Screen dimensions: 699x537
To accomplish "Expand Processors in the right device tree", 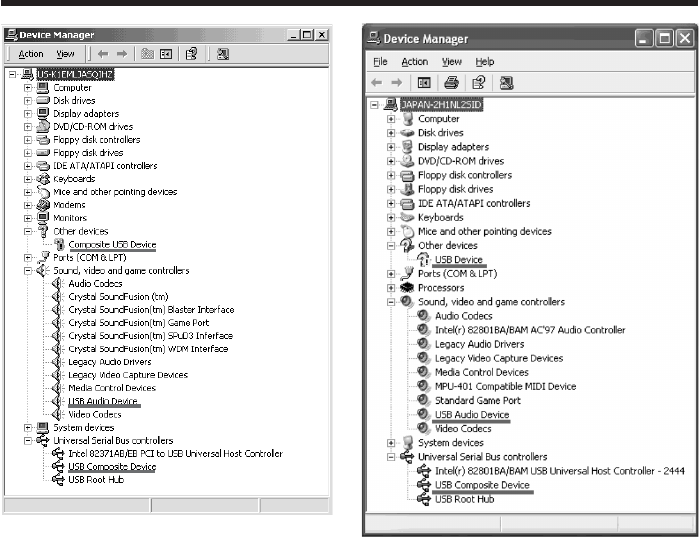I will [x=391, y=288].
